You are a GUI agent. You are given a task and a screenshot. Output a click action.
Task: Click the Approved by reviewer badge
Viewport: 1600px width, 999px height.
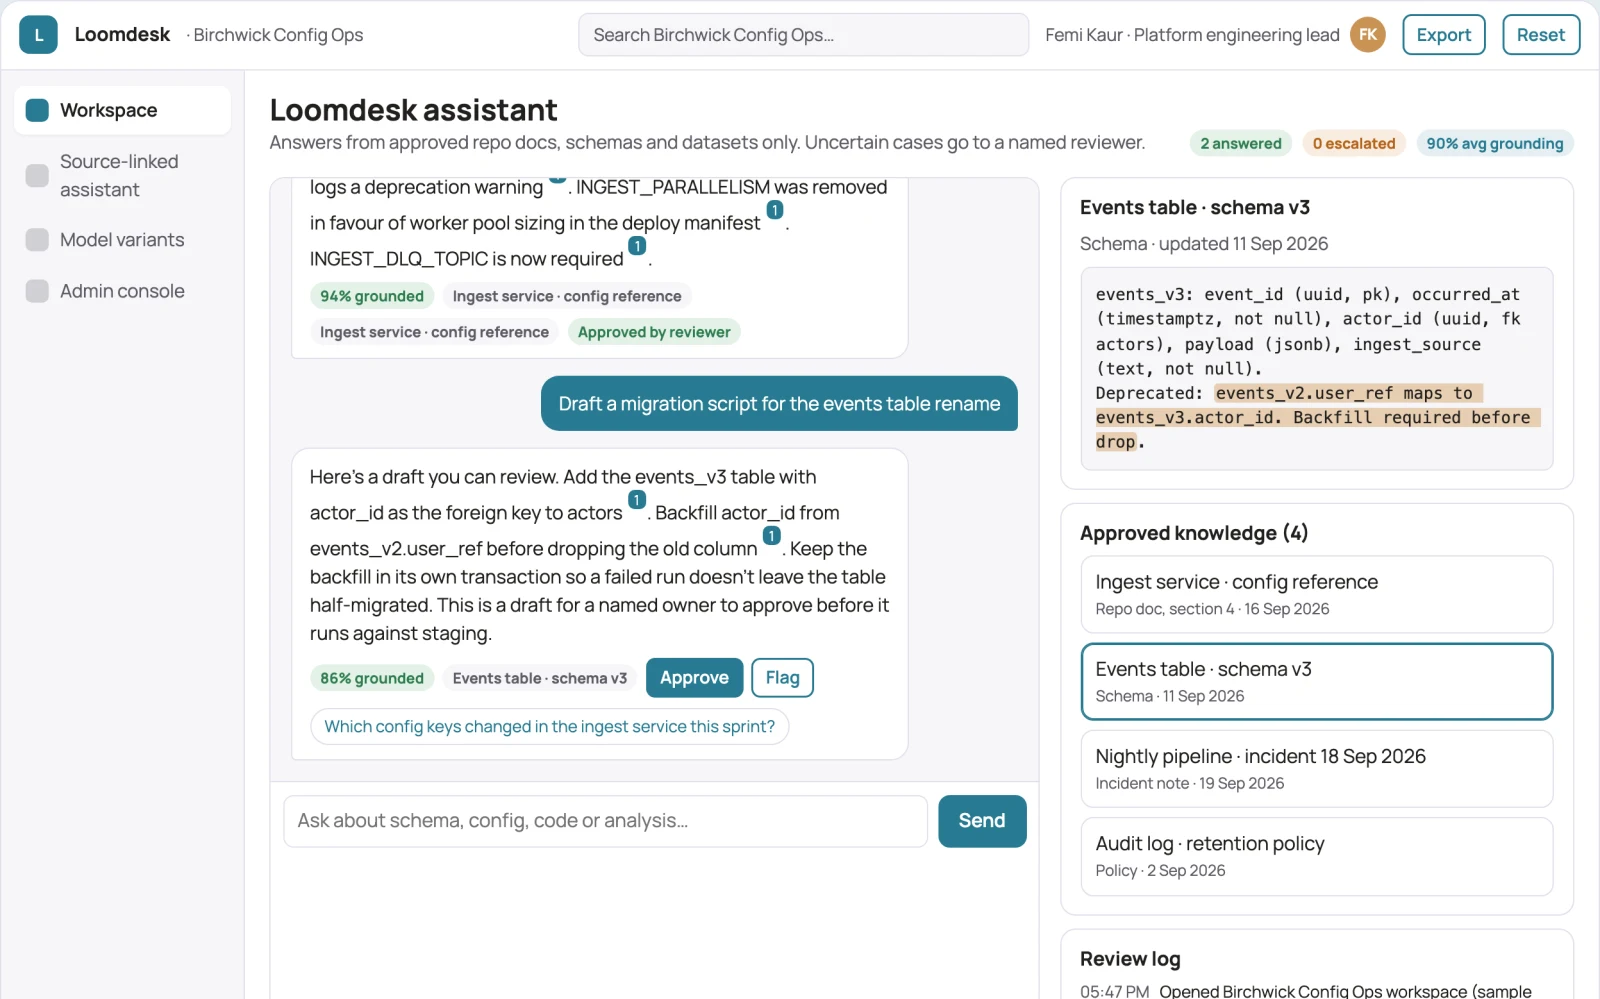tap(654, 332)
